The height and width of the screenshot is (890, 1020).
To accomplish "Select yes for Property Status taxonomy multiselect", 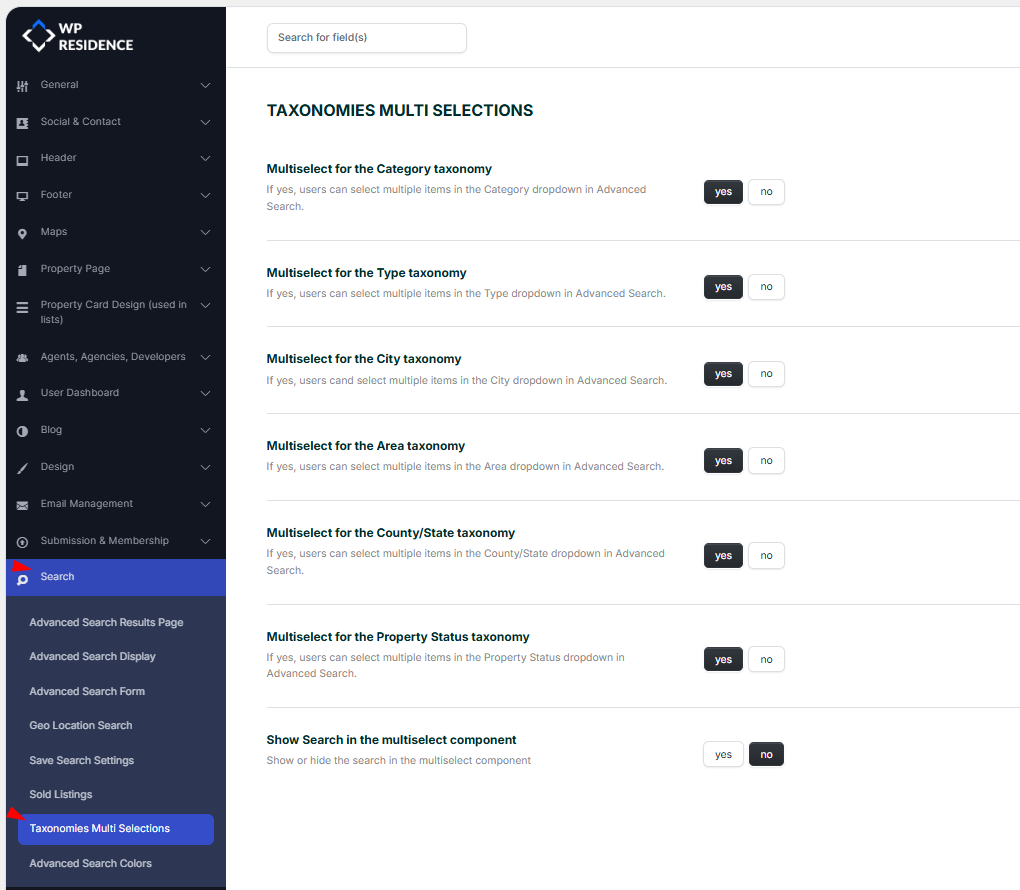I will (723, 660).
